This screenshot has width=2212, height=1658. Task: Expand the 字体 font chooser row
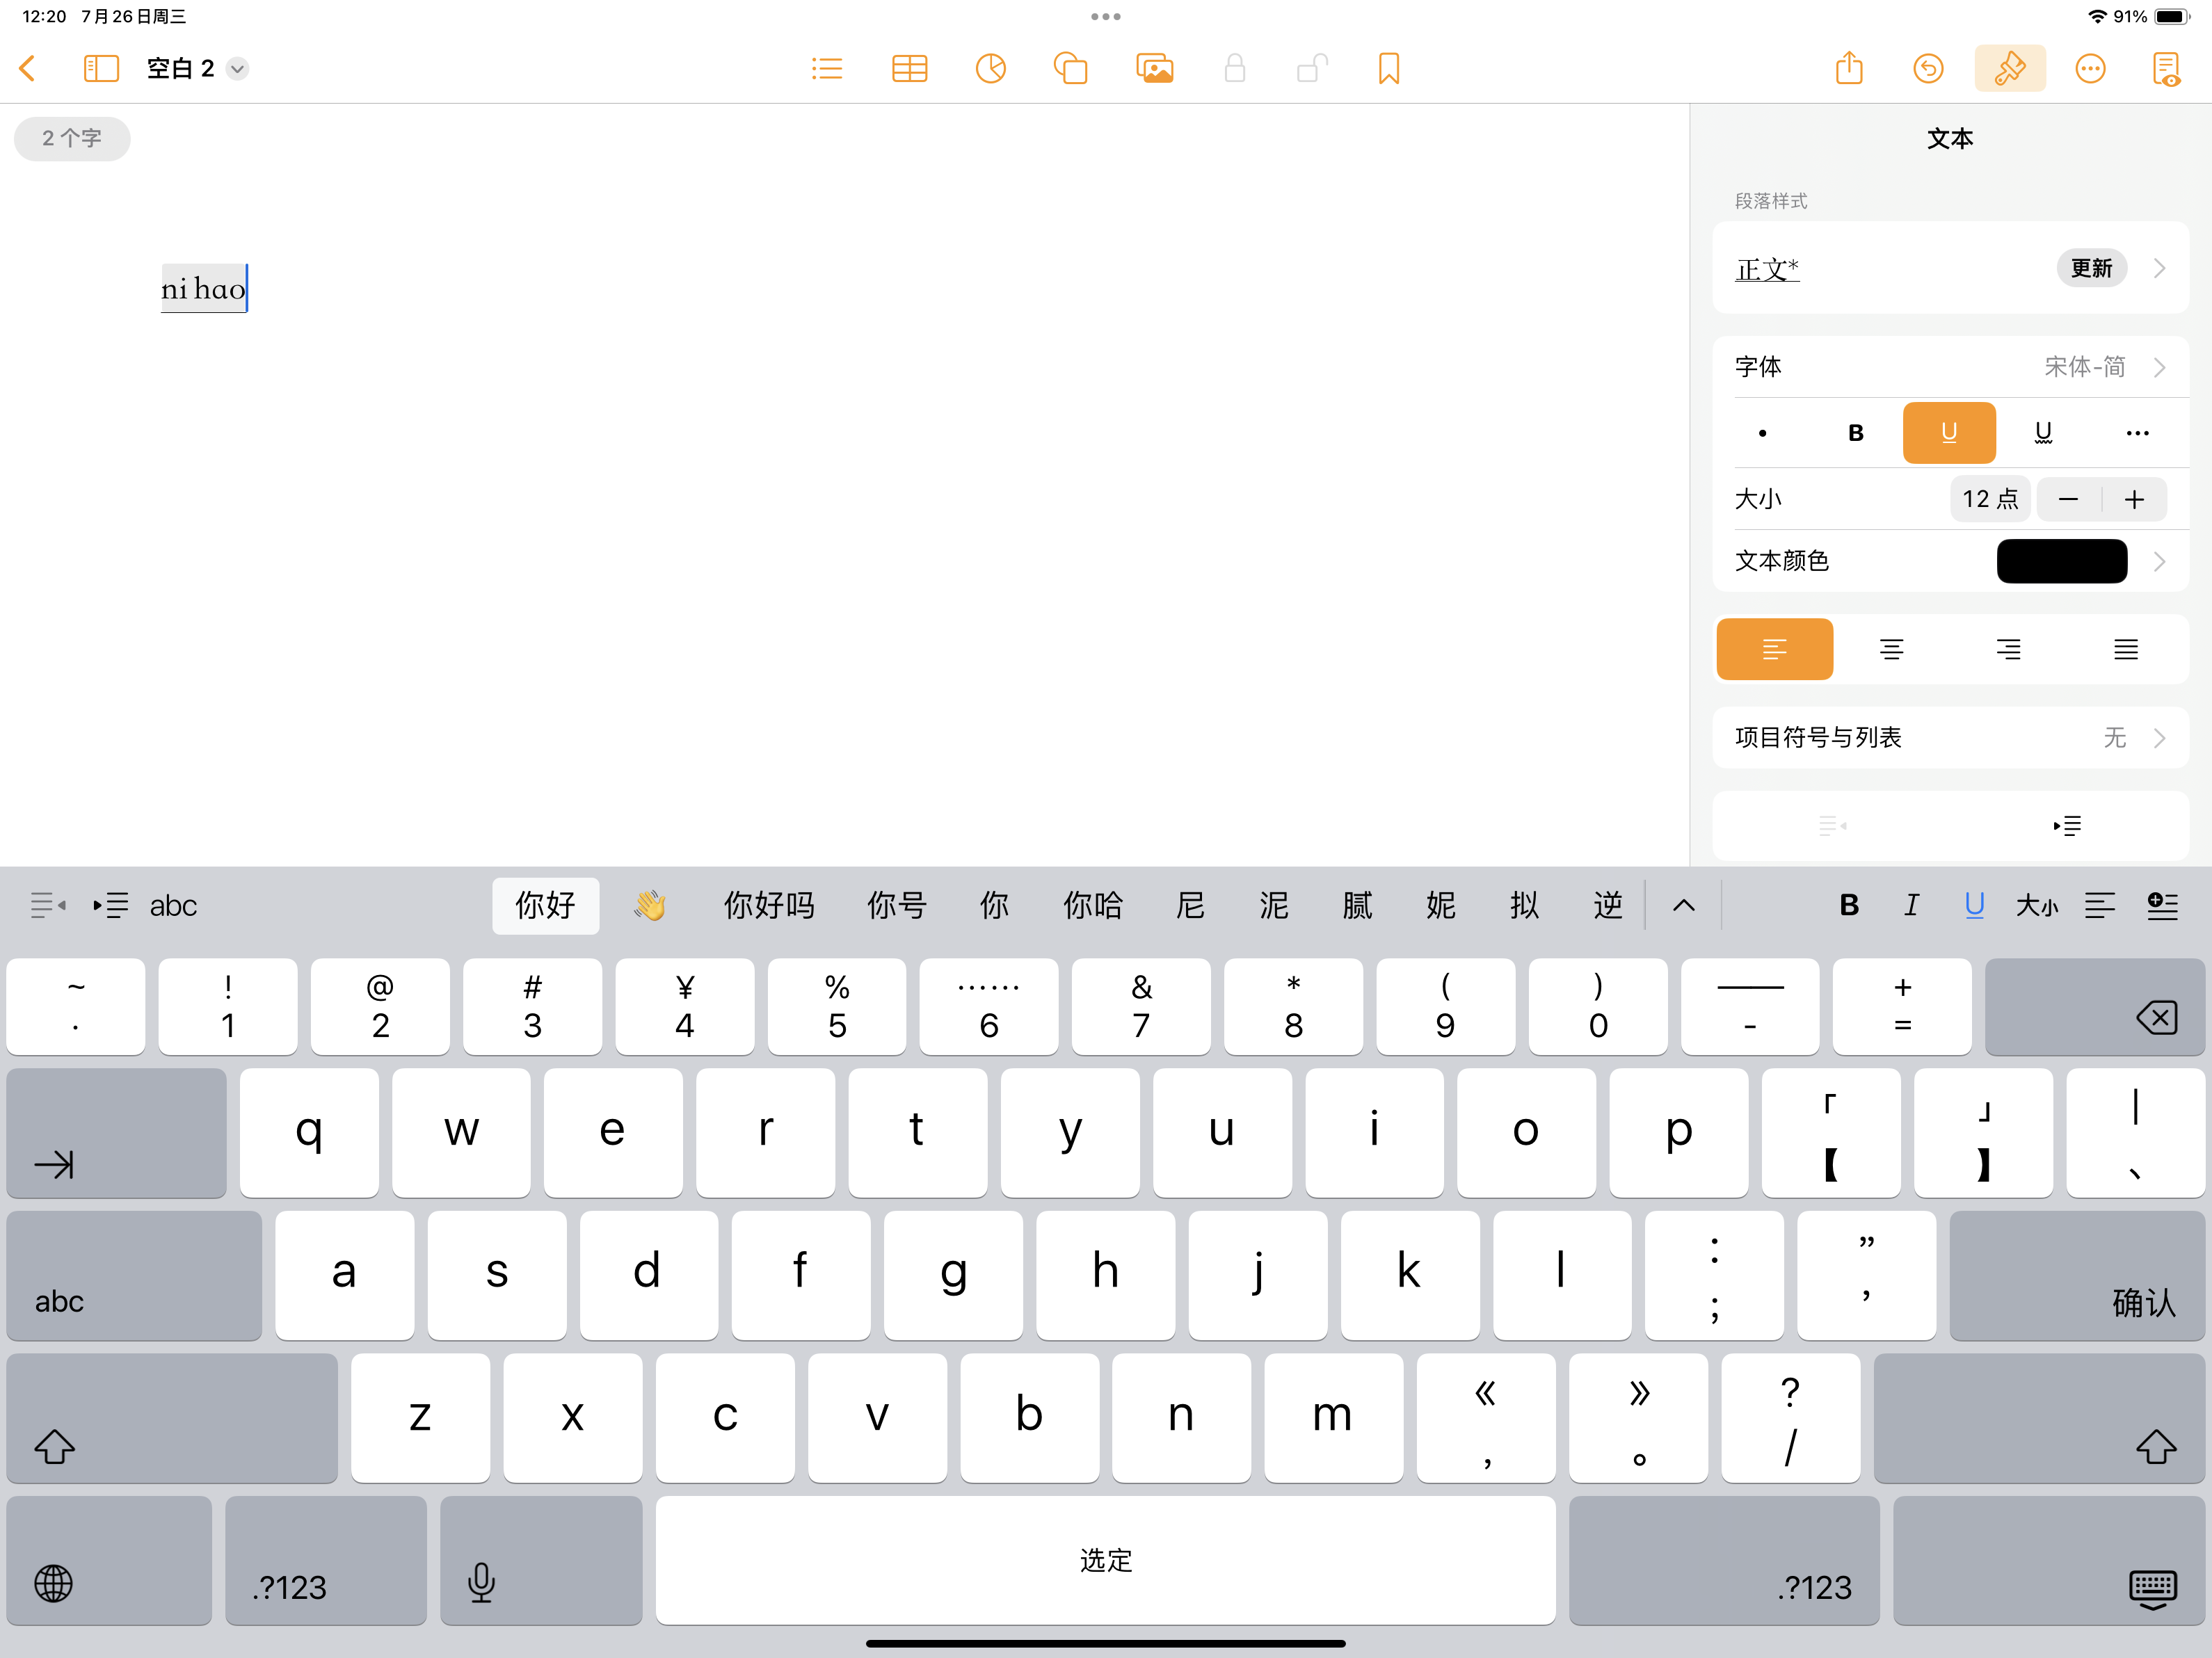(x=1950, y=367)
